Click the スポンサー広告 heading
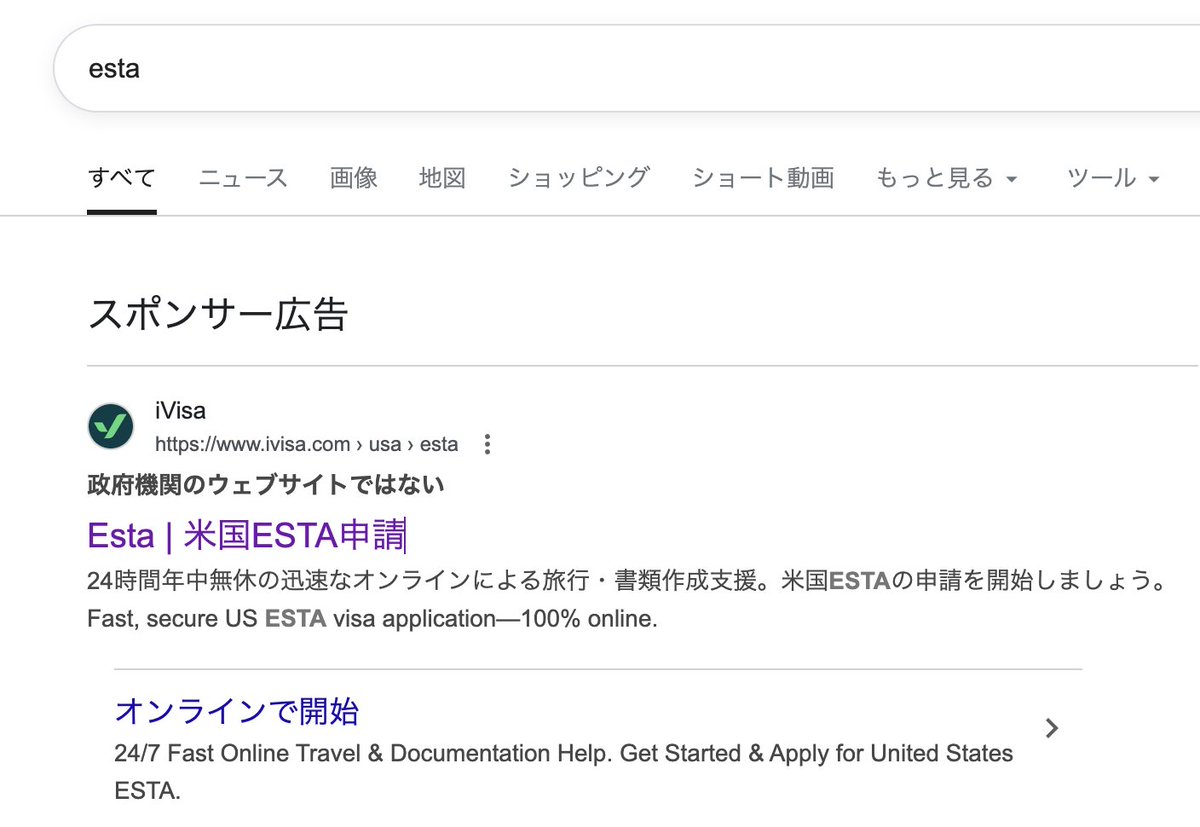This screenshot has height=827, width=1200. (x=217, y=314)
